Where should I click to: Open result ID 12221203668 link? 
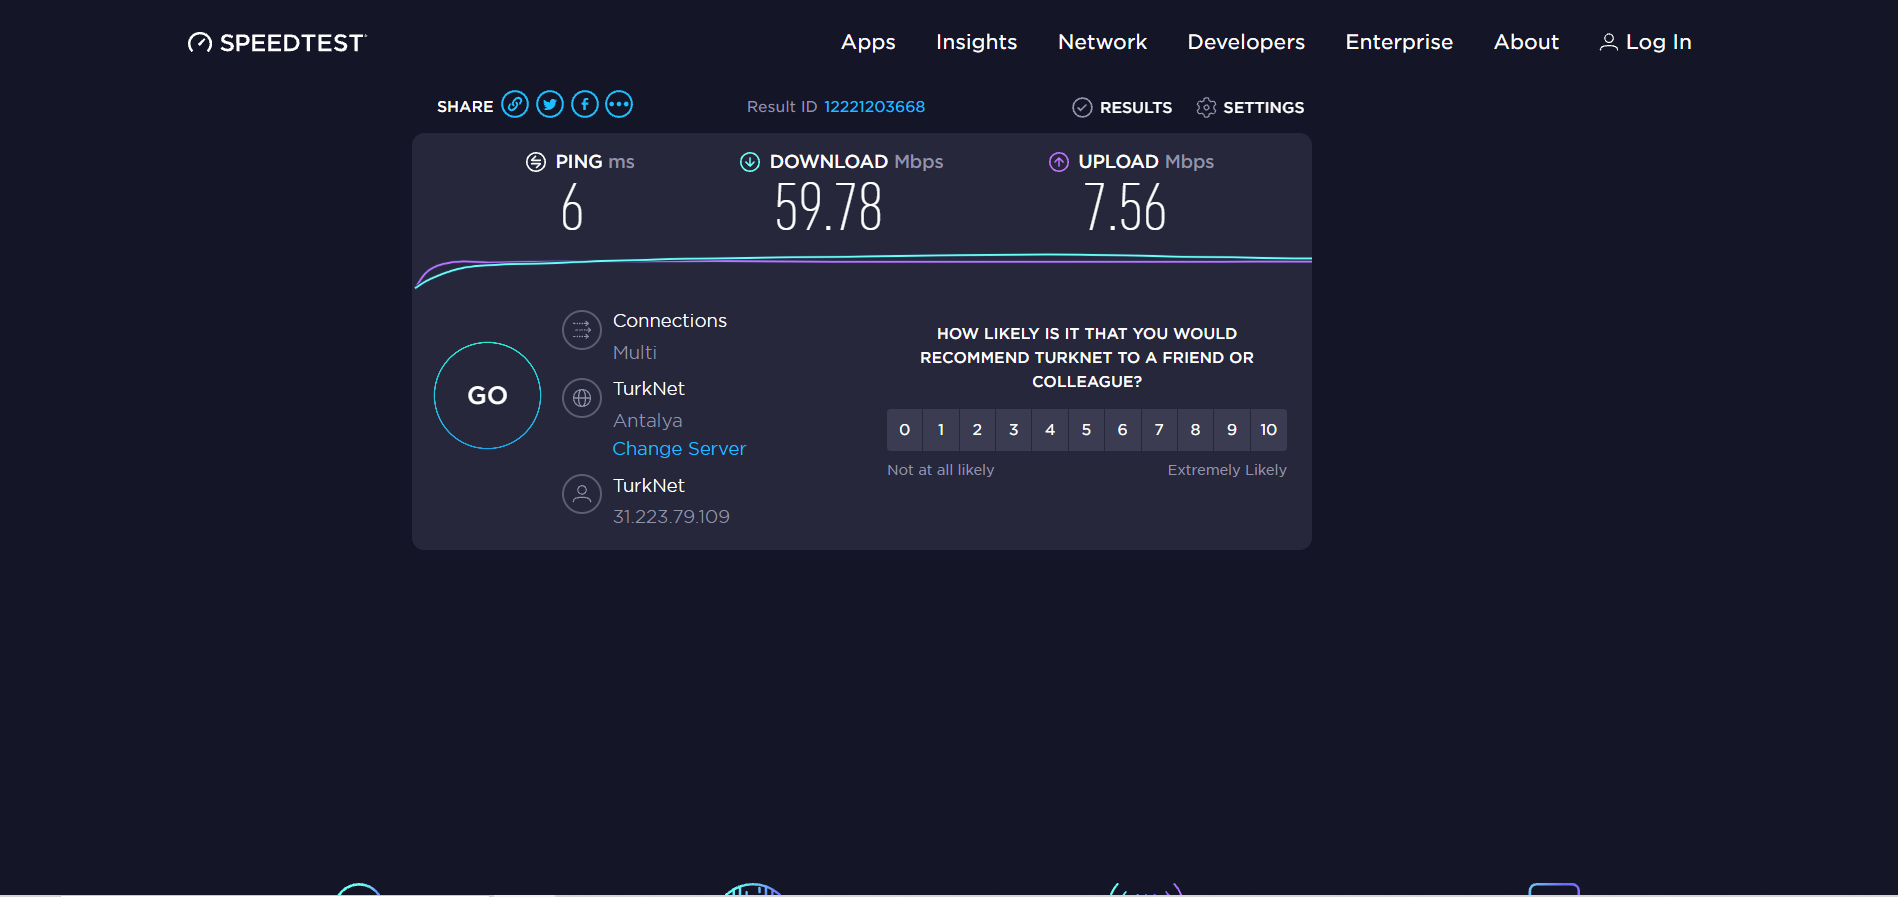(x=874, y=107)
